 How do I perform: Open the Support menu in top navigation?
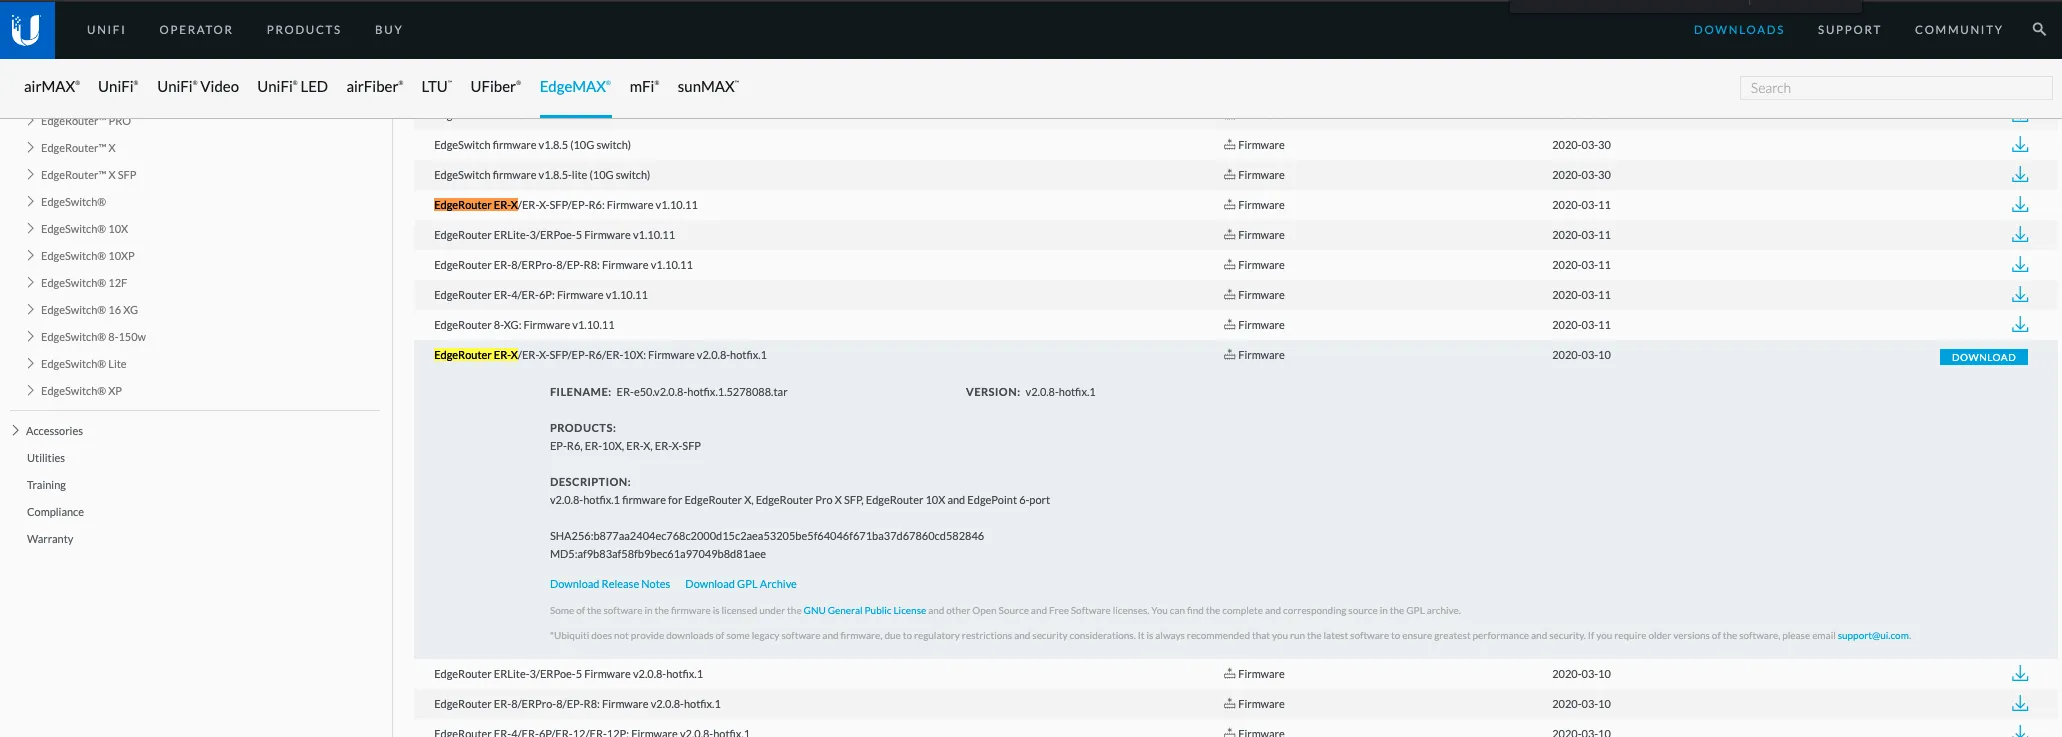(x=1849, y=30)
